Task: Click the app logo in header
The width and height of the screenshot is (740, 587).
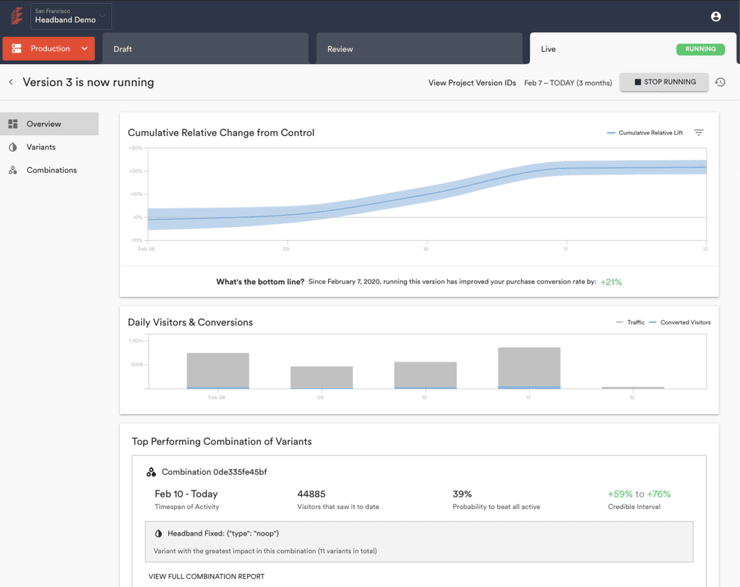Action: pos(17,16)
